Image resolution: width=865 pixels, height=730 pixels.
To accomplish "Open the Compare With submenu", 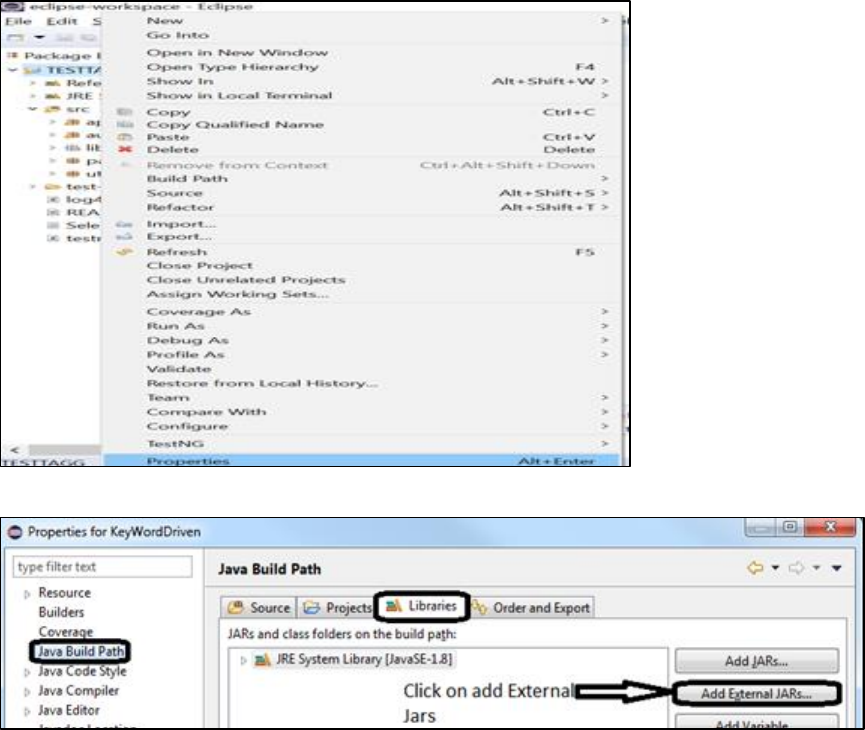I will (x=362, y=412).
